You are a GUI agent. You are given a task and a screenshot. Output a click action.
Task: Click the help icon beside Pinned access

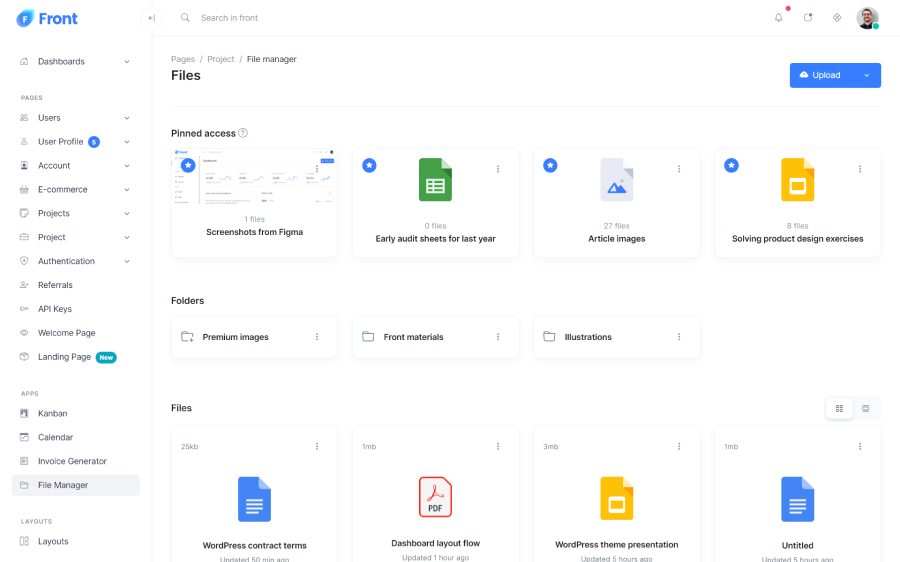[243, 133]
